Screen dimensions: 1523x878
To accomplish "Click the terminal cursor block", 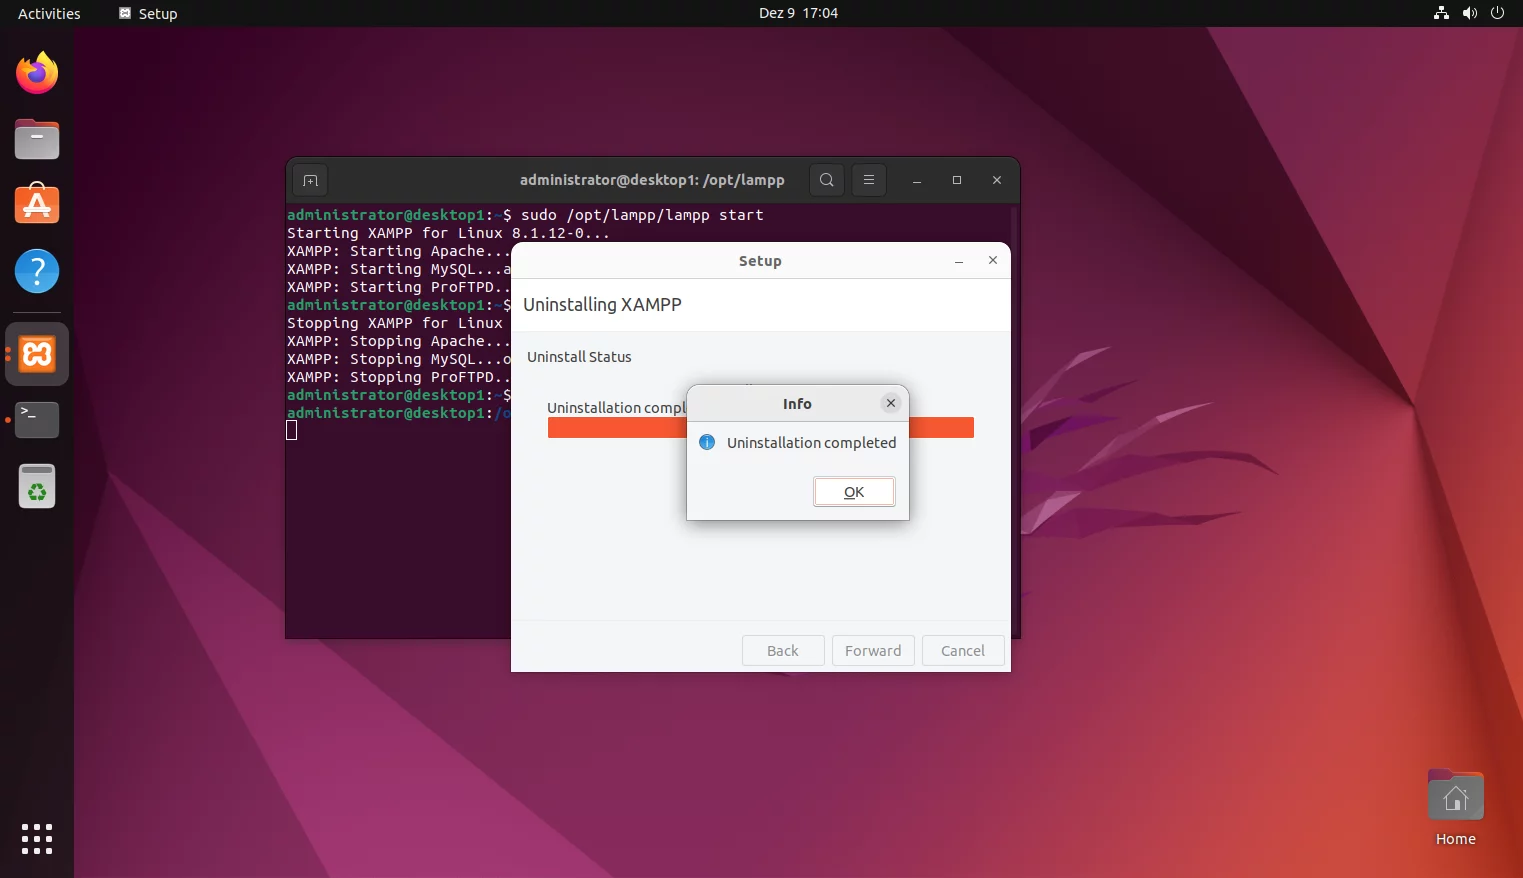I will pos(292,430).
